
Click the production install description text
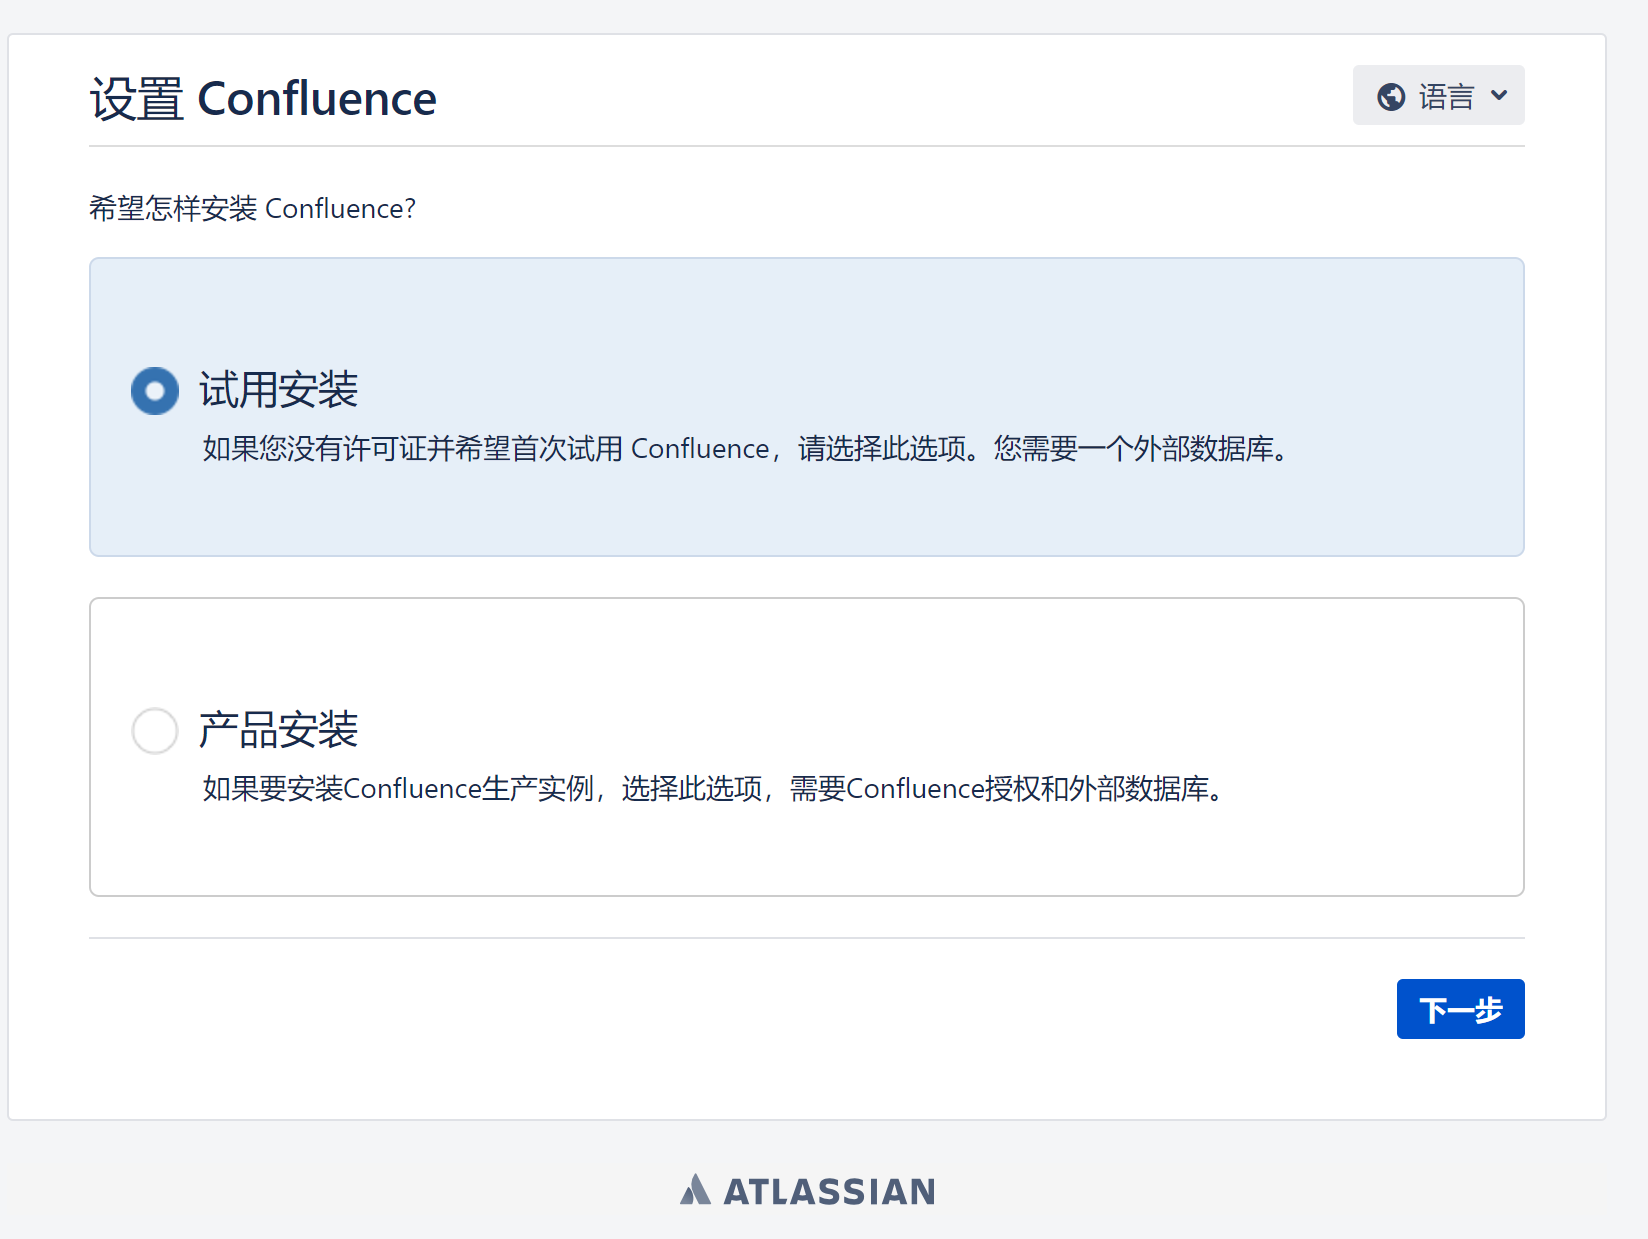pos(713,789)
